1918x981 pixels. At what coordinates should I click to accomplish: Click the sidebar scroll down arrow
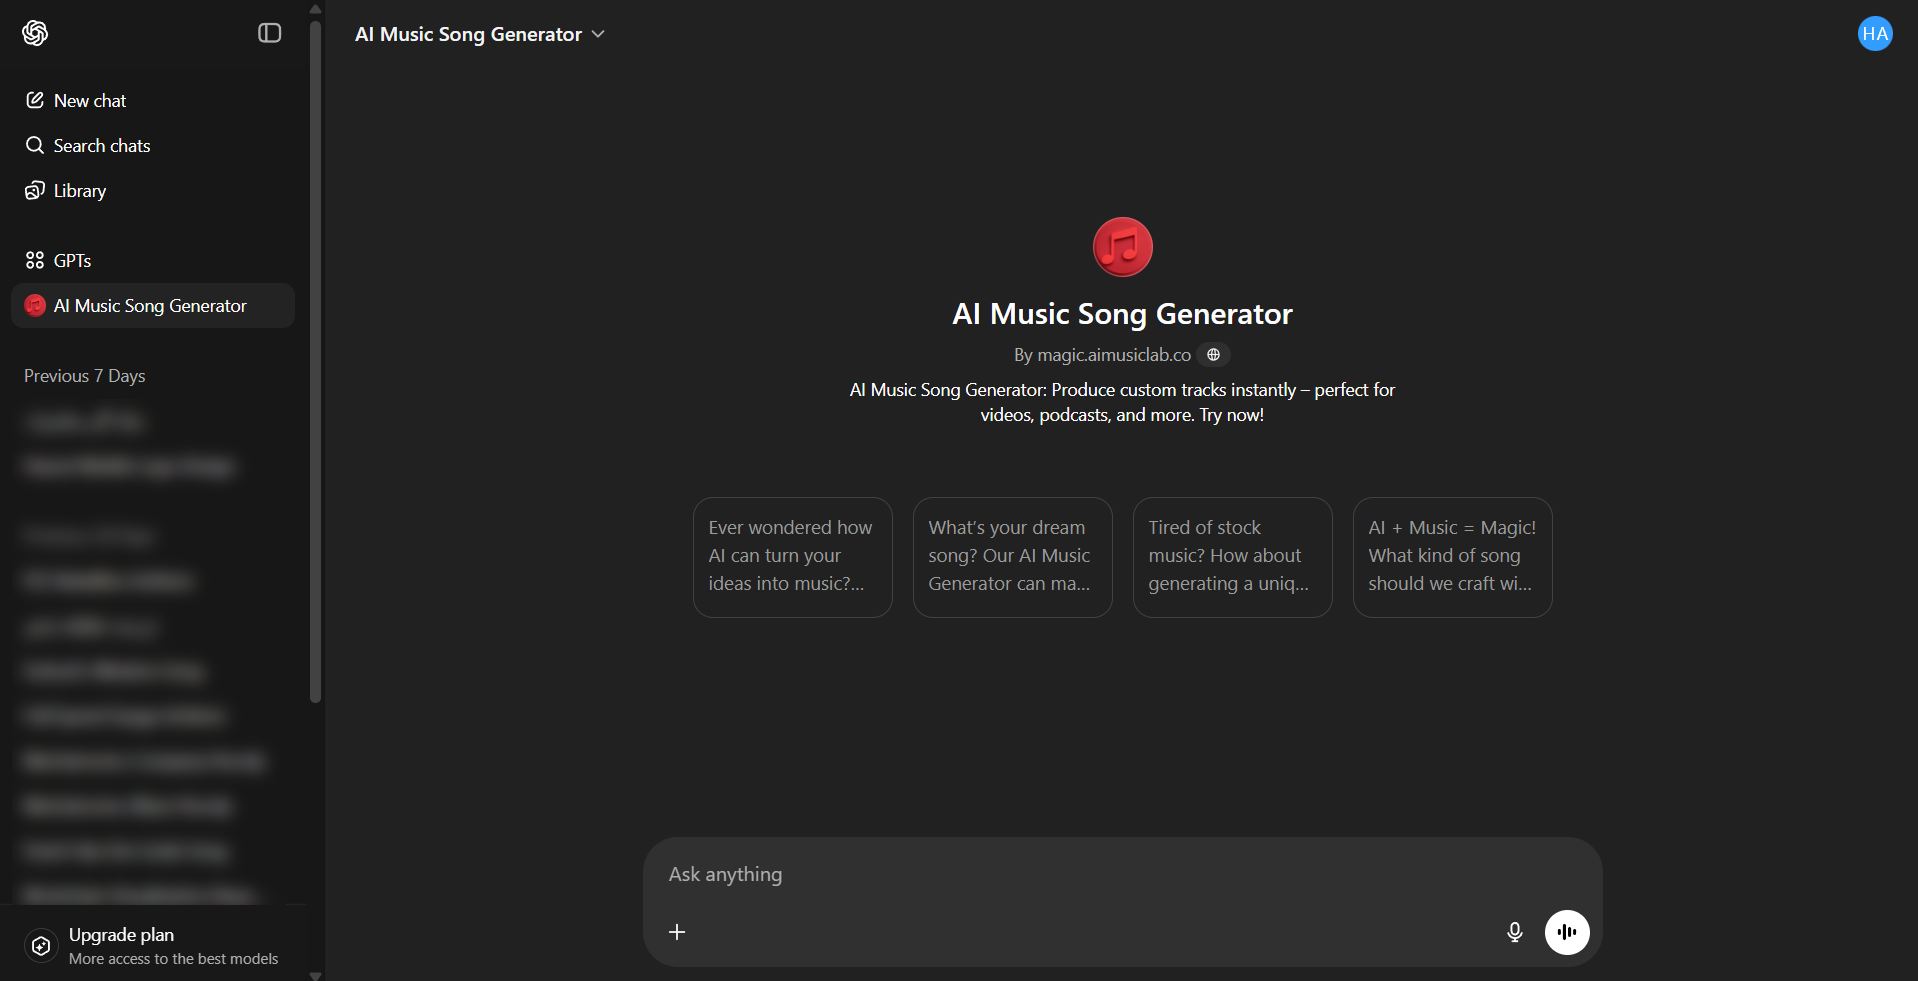(x=316, y=975)
